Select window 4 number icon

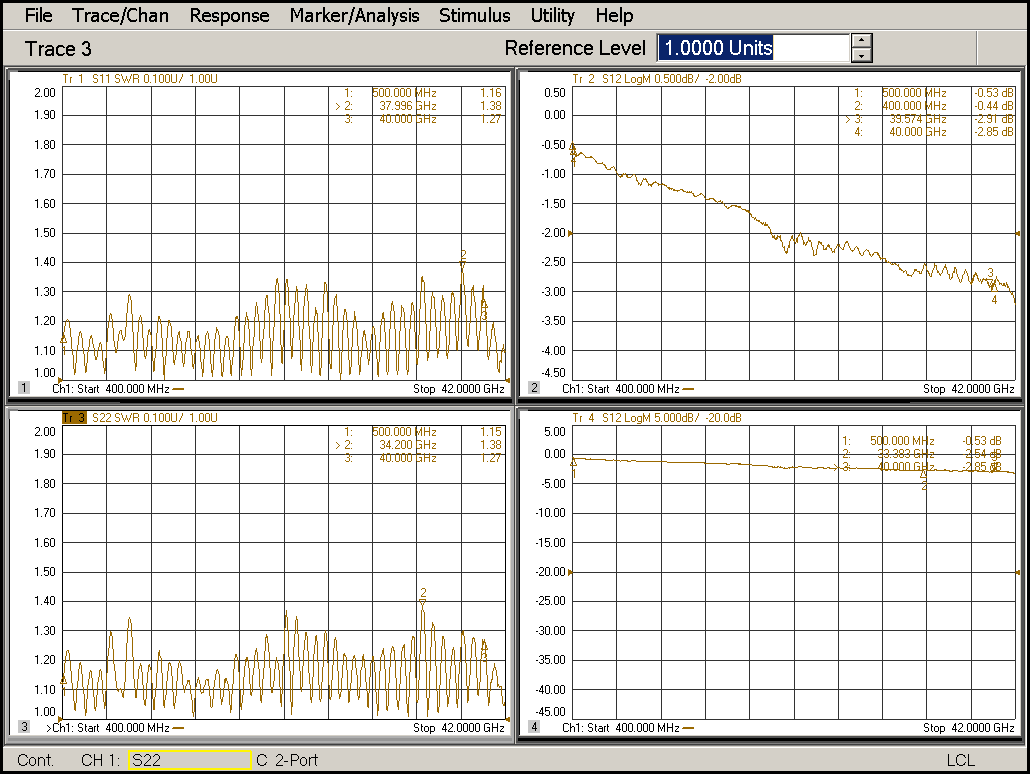[x=534, y=727]
